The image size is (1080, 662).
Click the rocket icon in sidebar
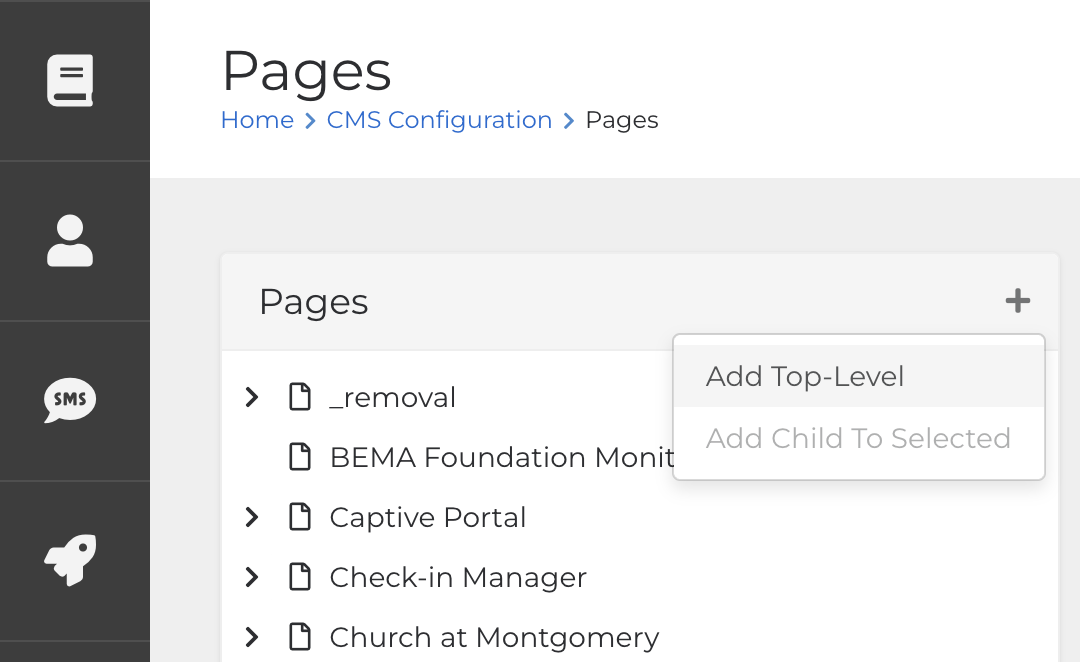tap(70, 560)
